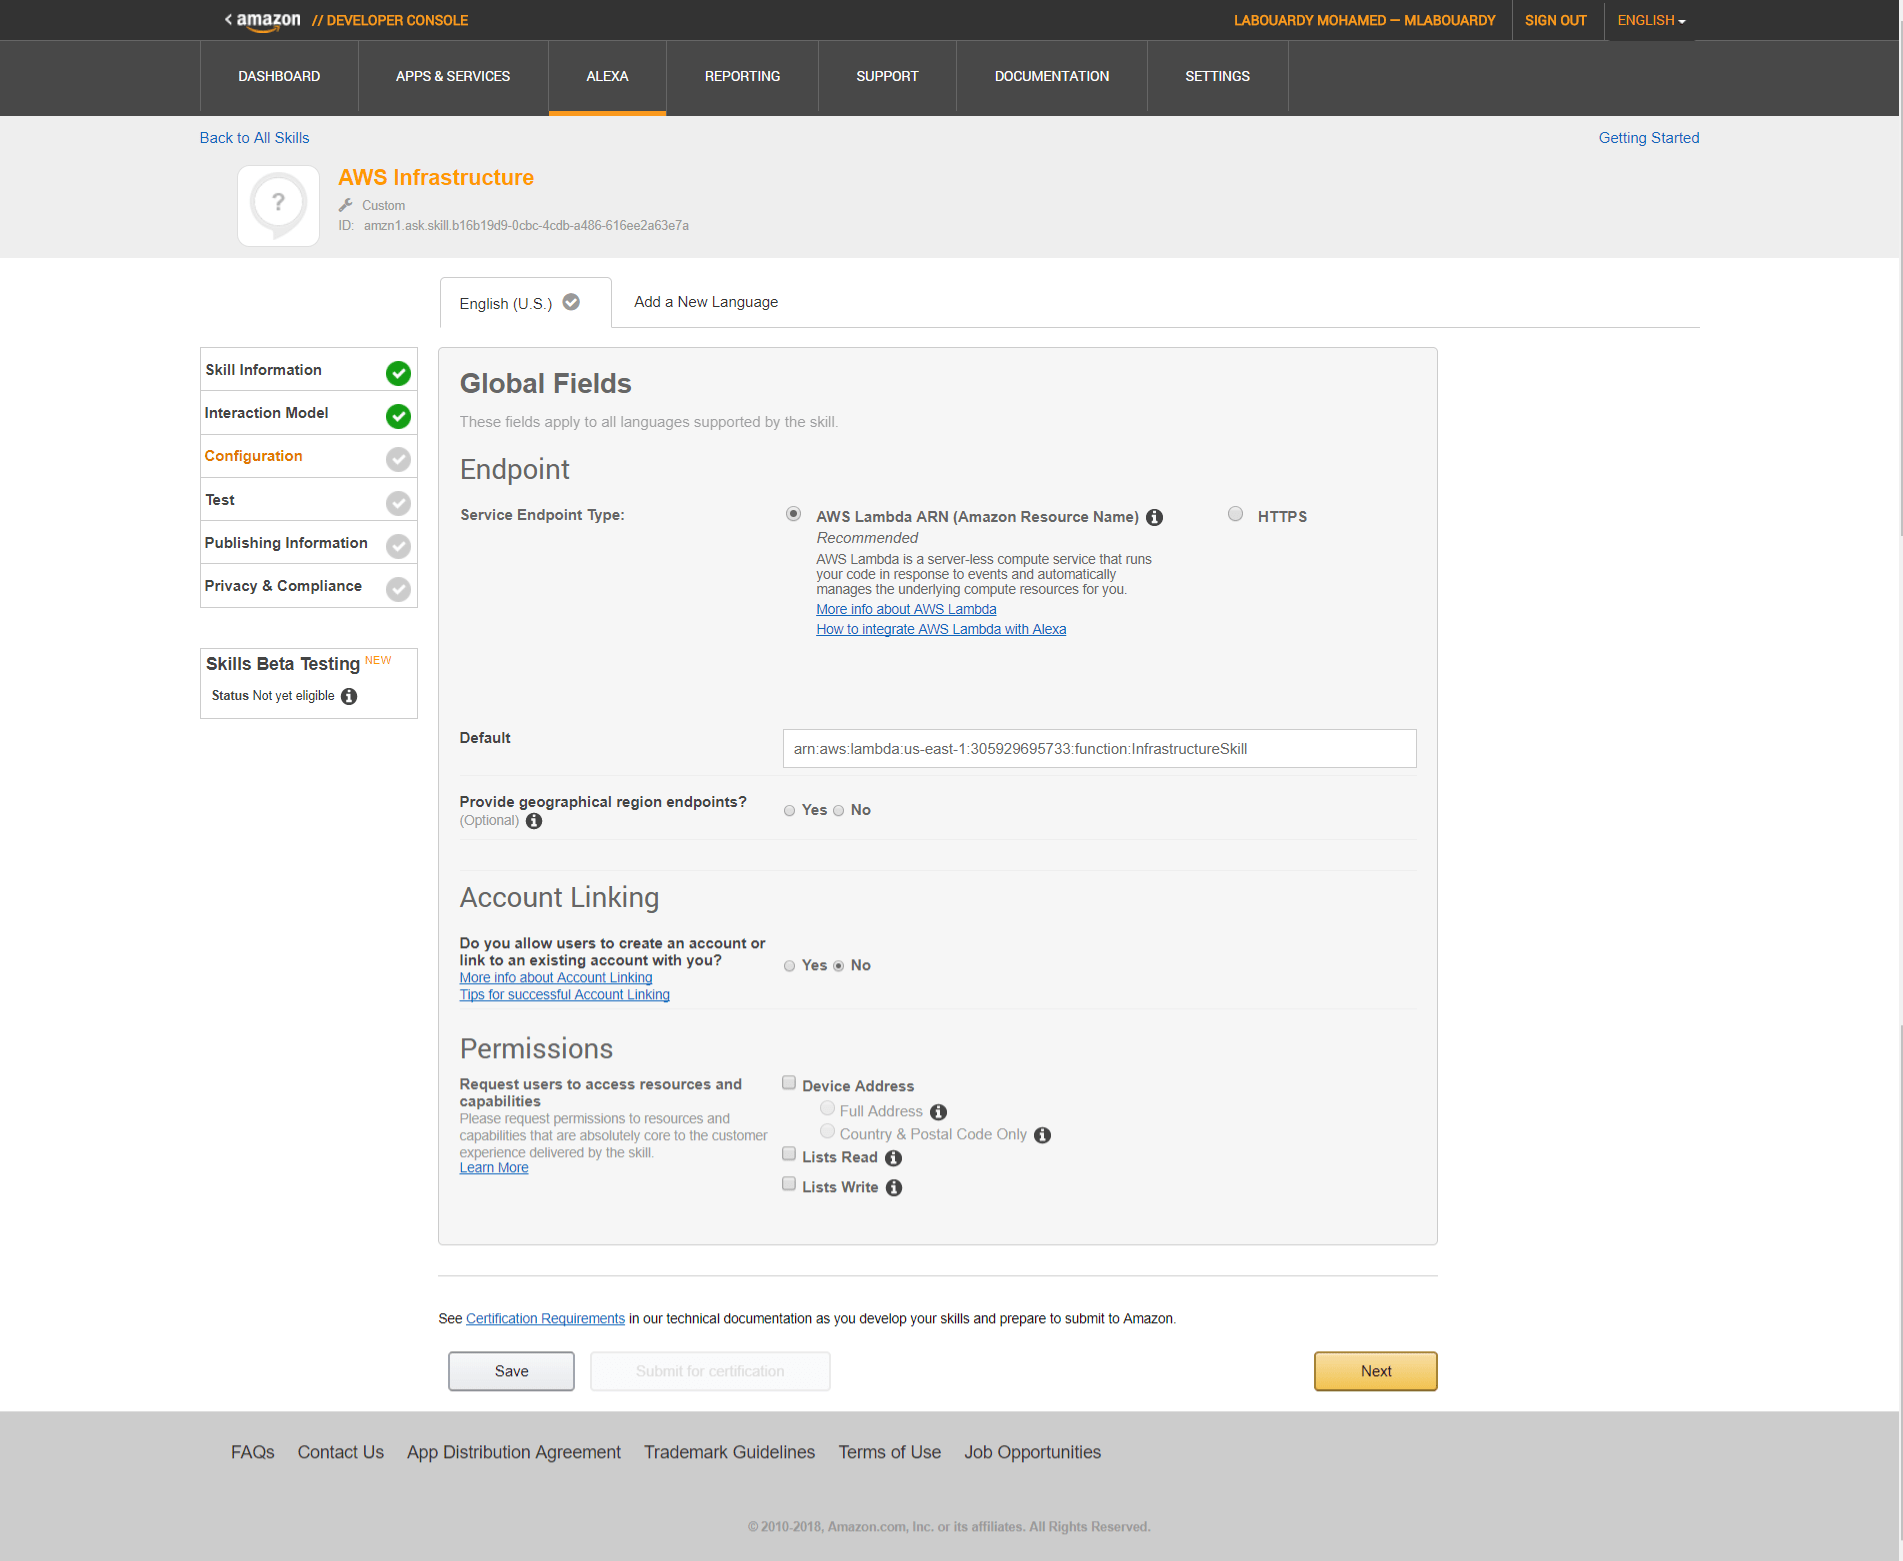This screenshot has height=1561, width=1903.
Task: Open the ENGLISH language dropdown
Action: pyautogui.click(x=1651, y=20)
